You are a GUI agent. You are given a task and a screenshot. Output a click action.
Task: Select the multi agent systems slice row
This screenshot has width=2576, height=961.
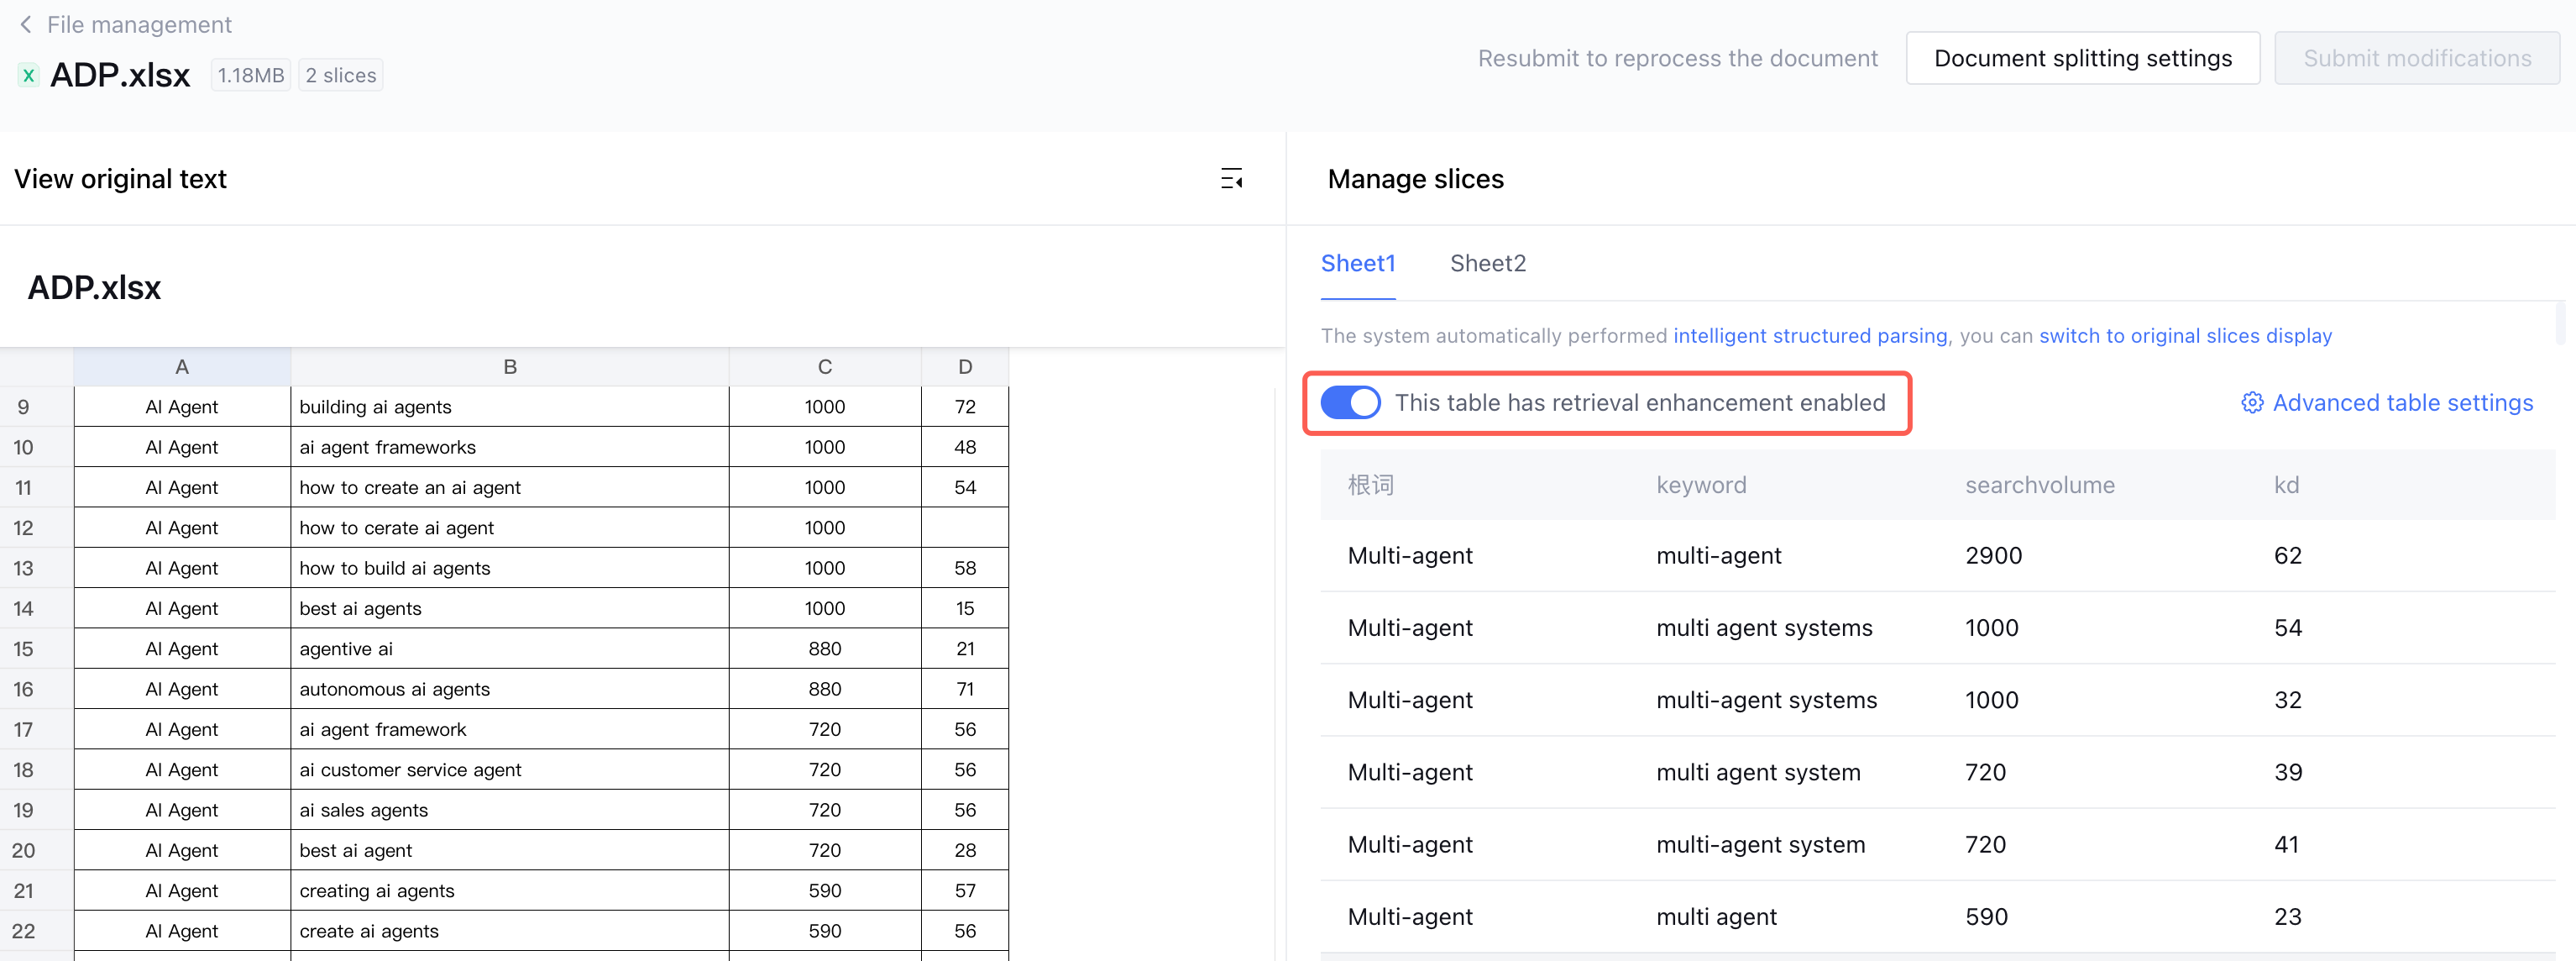pyautogui.click(x=1764, y=628)
